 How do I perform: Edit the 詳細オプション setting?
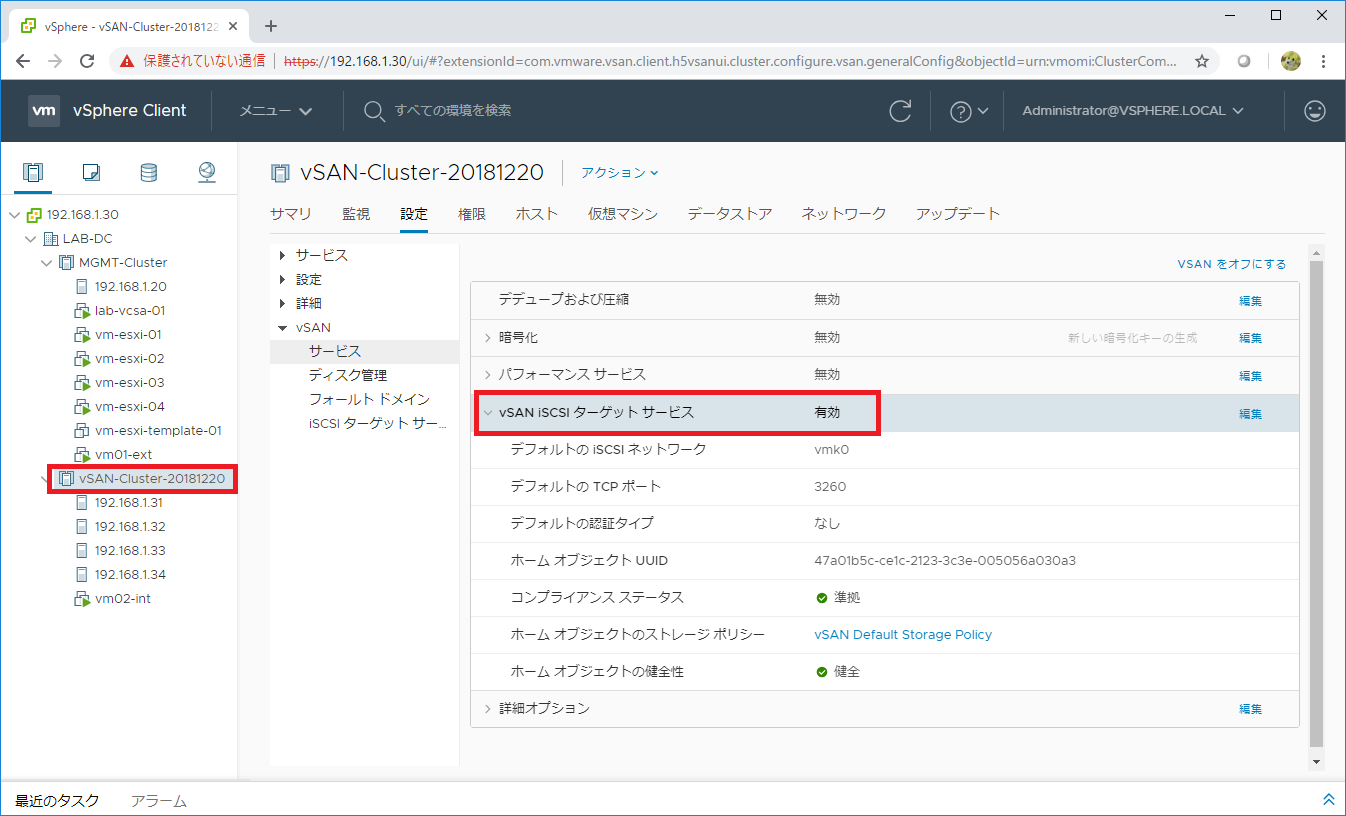pos(1251,709)
